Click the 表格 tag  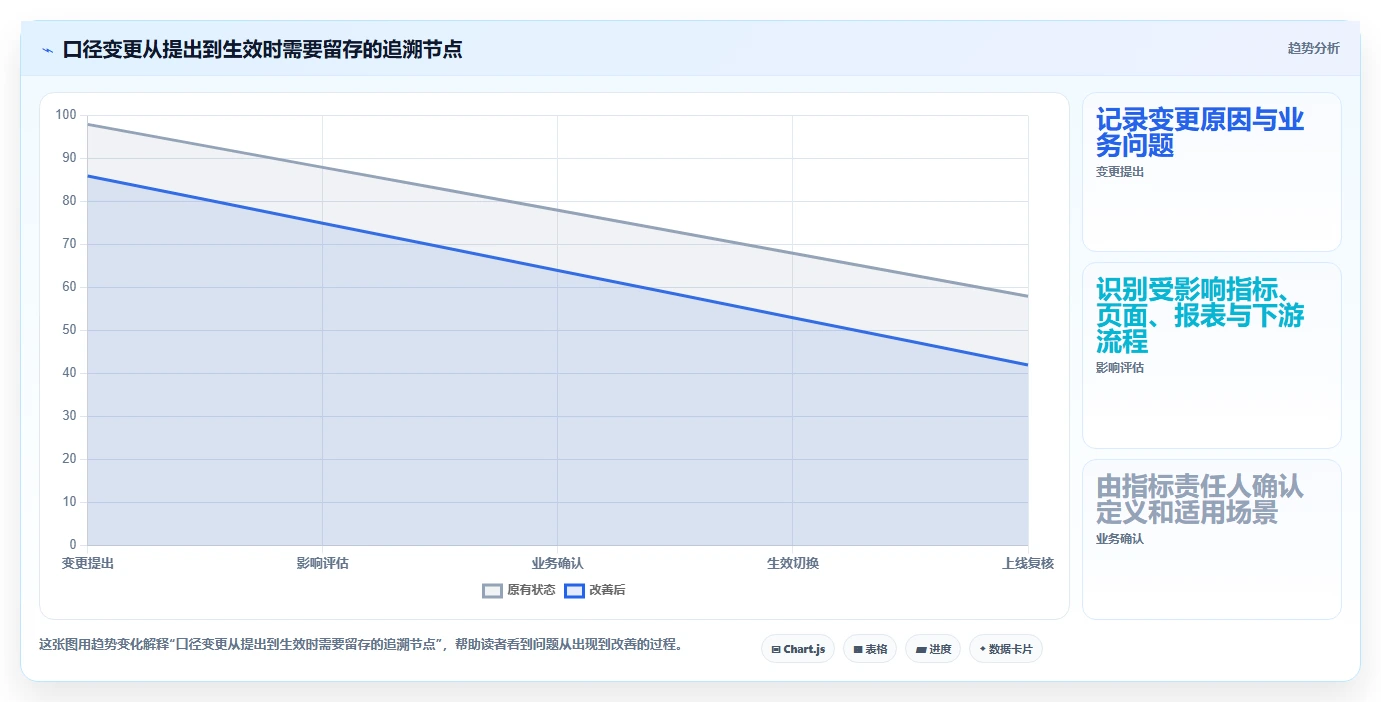[x=870, y=649]
